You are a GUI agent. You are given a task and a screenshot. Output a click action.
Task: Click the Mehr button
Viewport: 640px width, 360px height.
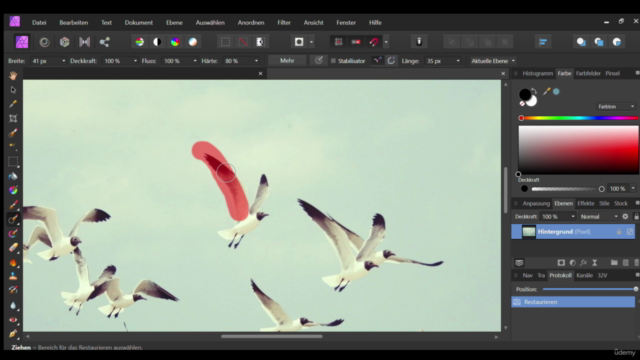point(287,60)
